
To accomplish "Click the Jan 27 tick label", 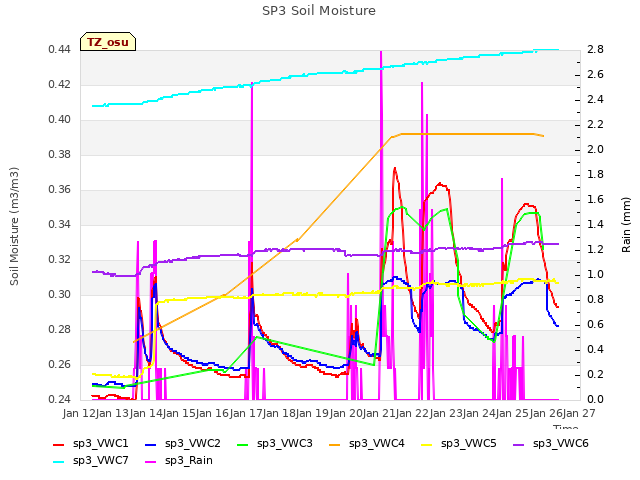I will (x=579, y=413).
